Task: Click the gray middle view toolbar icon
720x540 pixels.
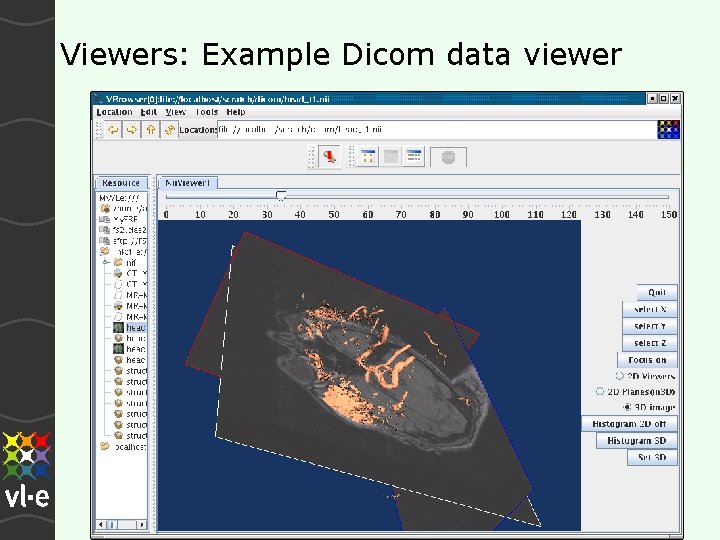Action: coord(391,157)
